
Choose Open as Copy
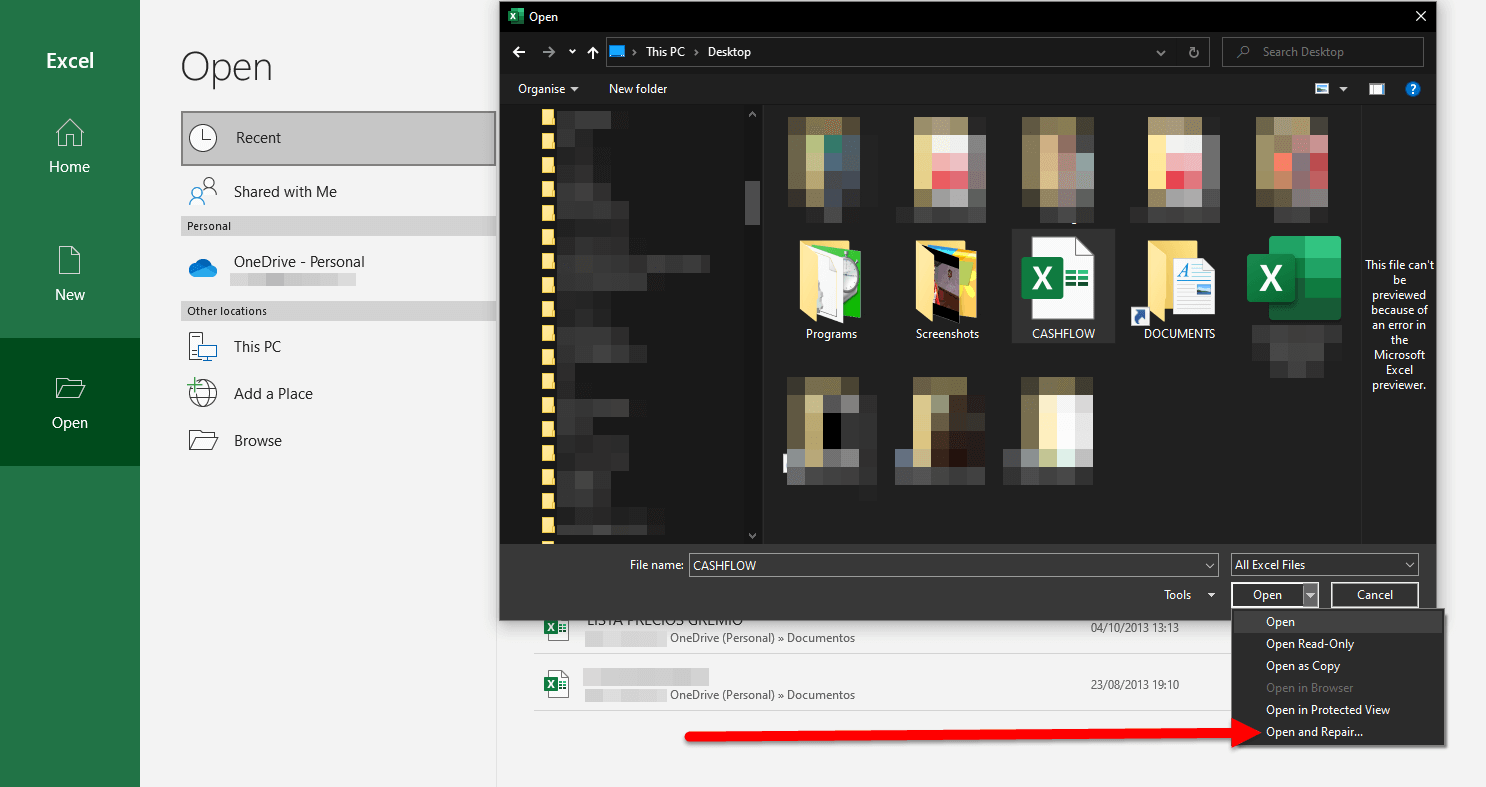click(x=1338, y=666)
